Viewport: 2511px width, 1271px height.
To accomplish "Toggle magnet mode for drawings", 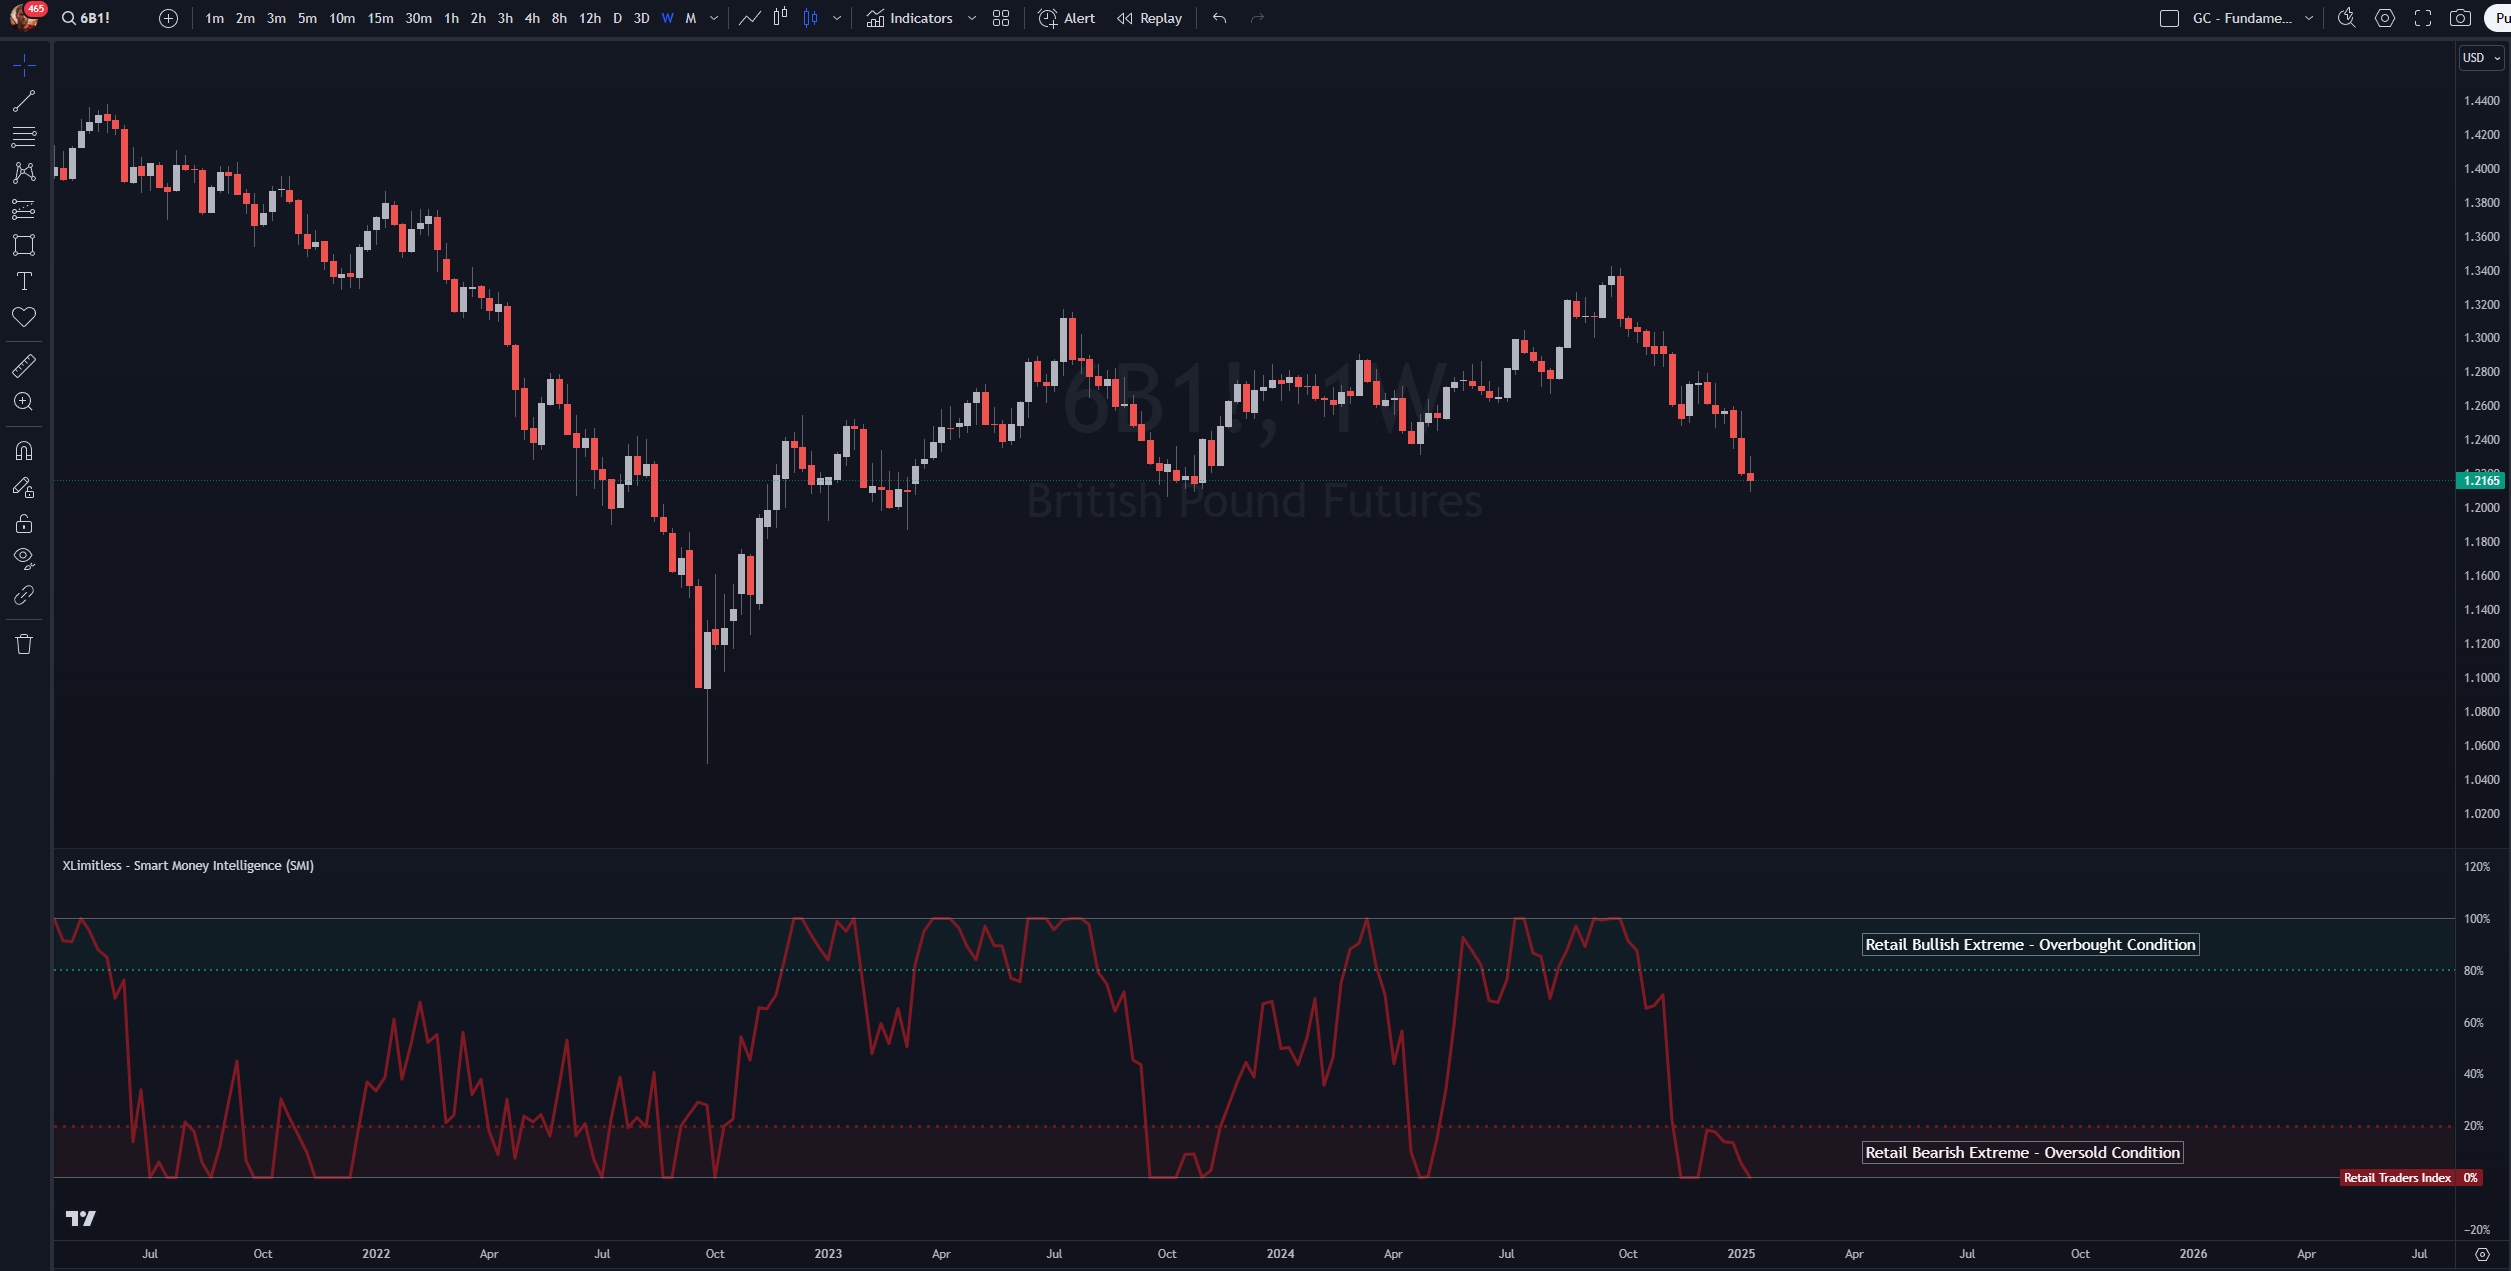I will 24,451.
